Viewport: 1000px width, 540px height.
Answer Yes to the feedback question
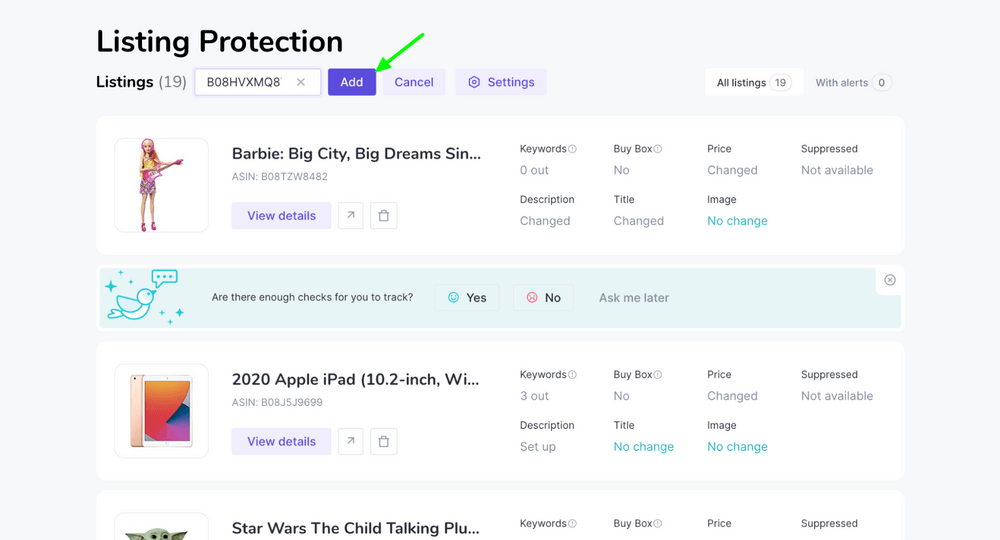[x=467, y=298]
